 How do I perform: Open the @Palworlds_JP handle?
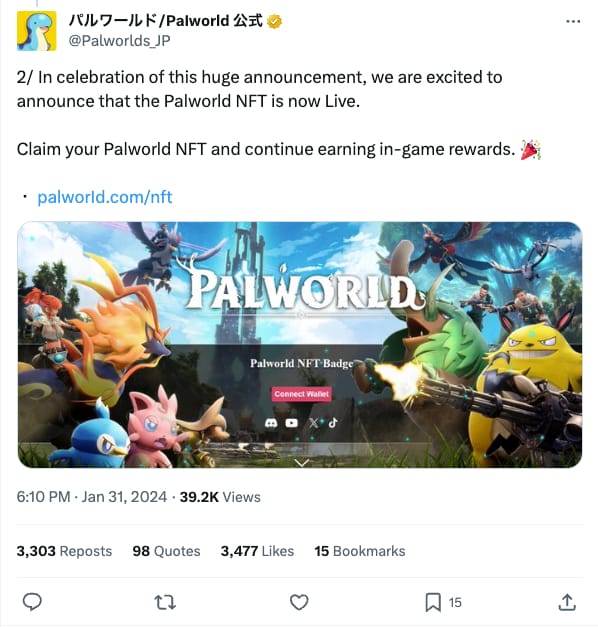tap(119, 40)
